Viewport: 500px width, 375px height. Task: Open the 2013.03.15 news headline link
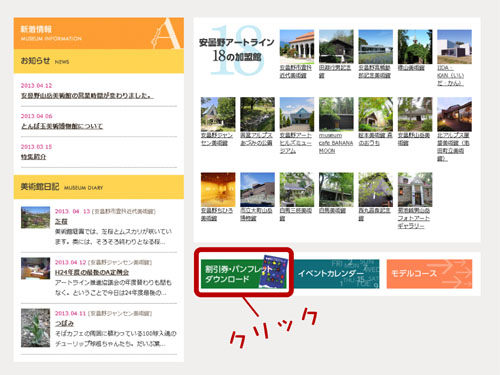point(33,157)
